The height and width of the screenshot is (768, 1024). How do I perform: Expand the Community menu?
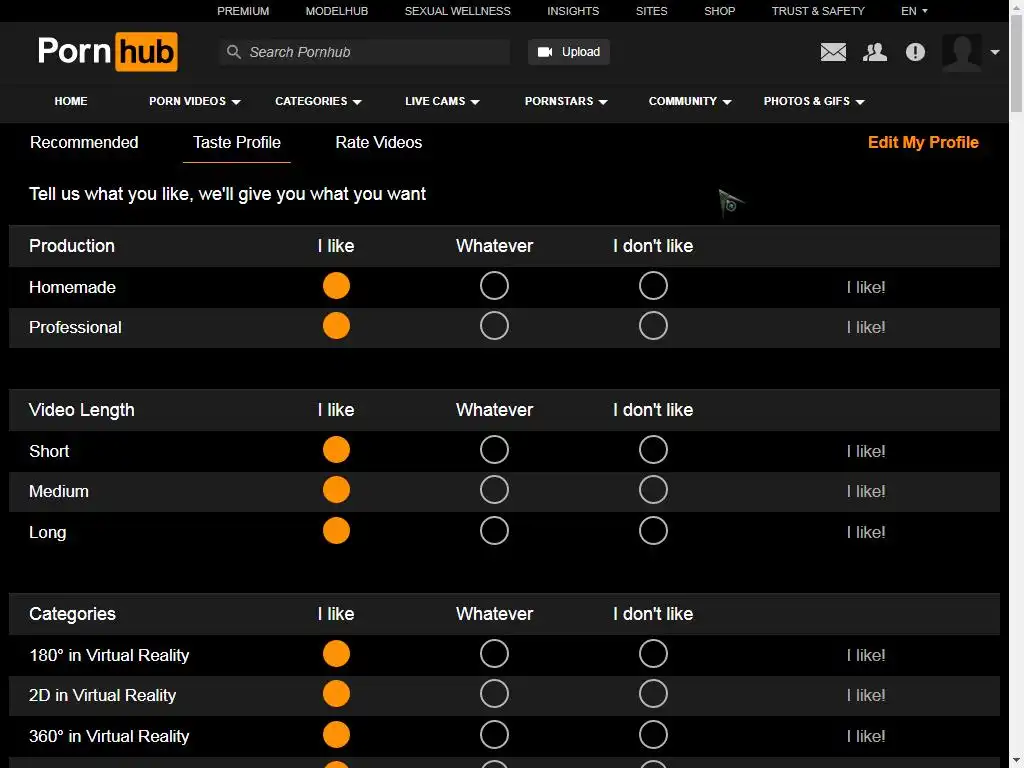690,101
